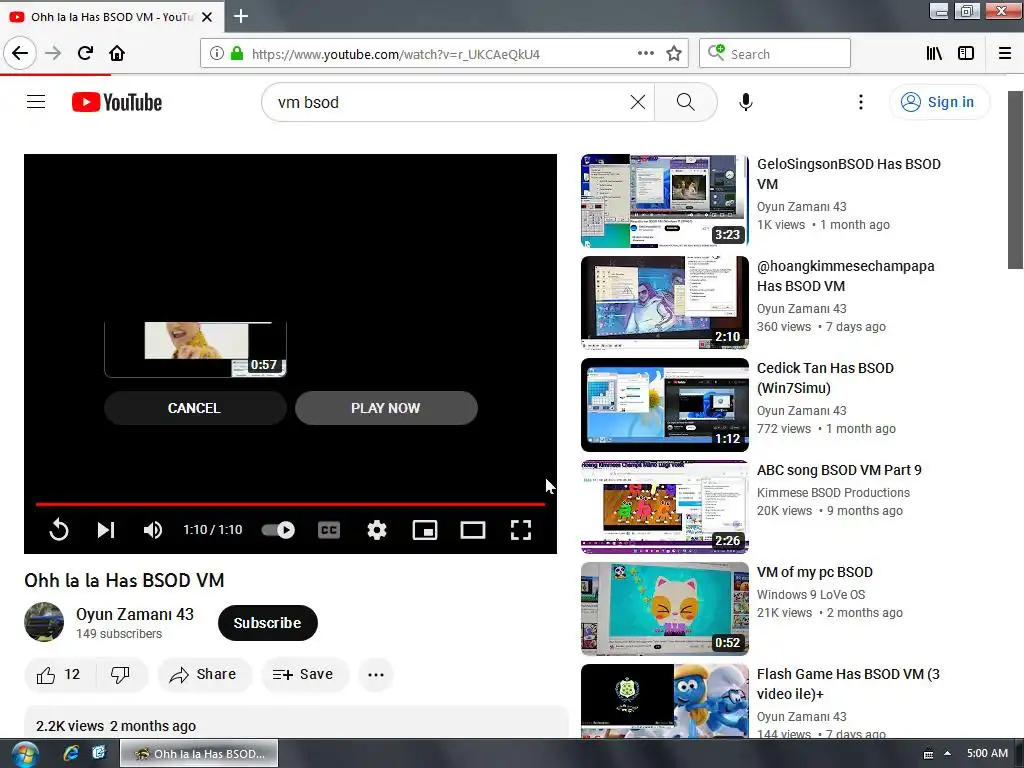1024x768 pixels.
Task: Open Flash Game Has BSOD VM video title
Action: tap(848, 684)
